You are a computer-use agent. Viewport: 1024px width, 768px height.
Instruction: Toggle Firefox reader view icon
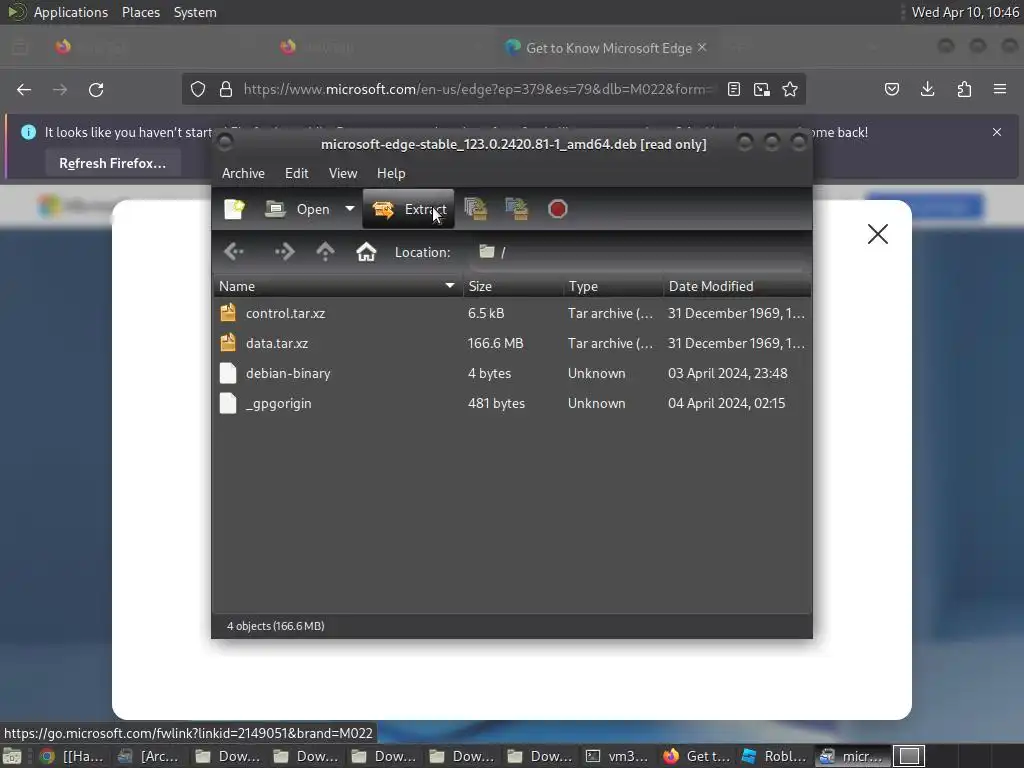tap(733, 89)
